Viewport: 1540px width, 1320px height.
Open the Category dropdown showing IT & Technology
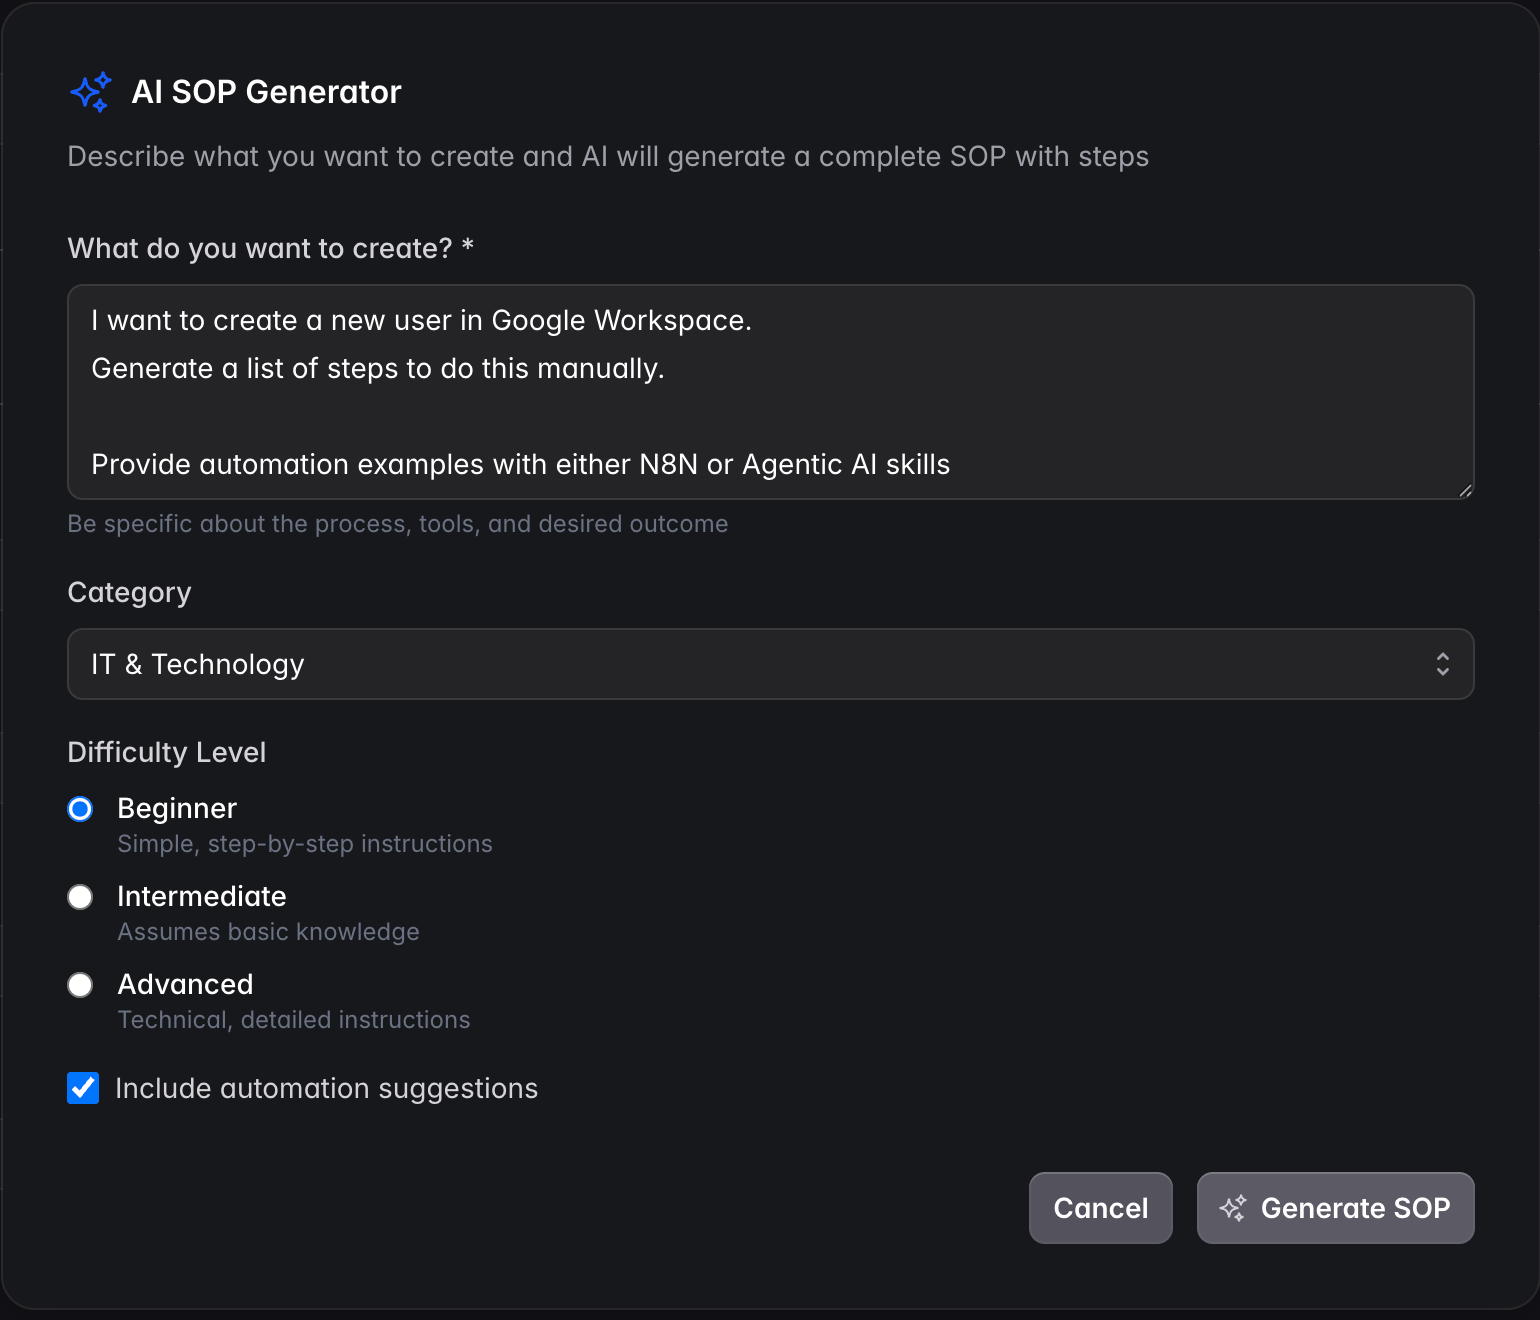tap(770, 664)
